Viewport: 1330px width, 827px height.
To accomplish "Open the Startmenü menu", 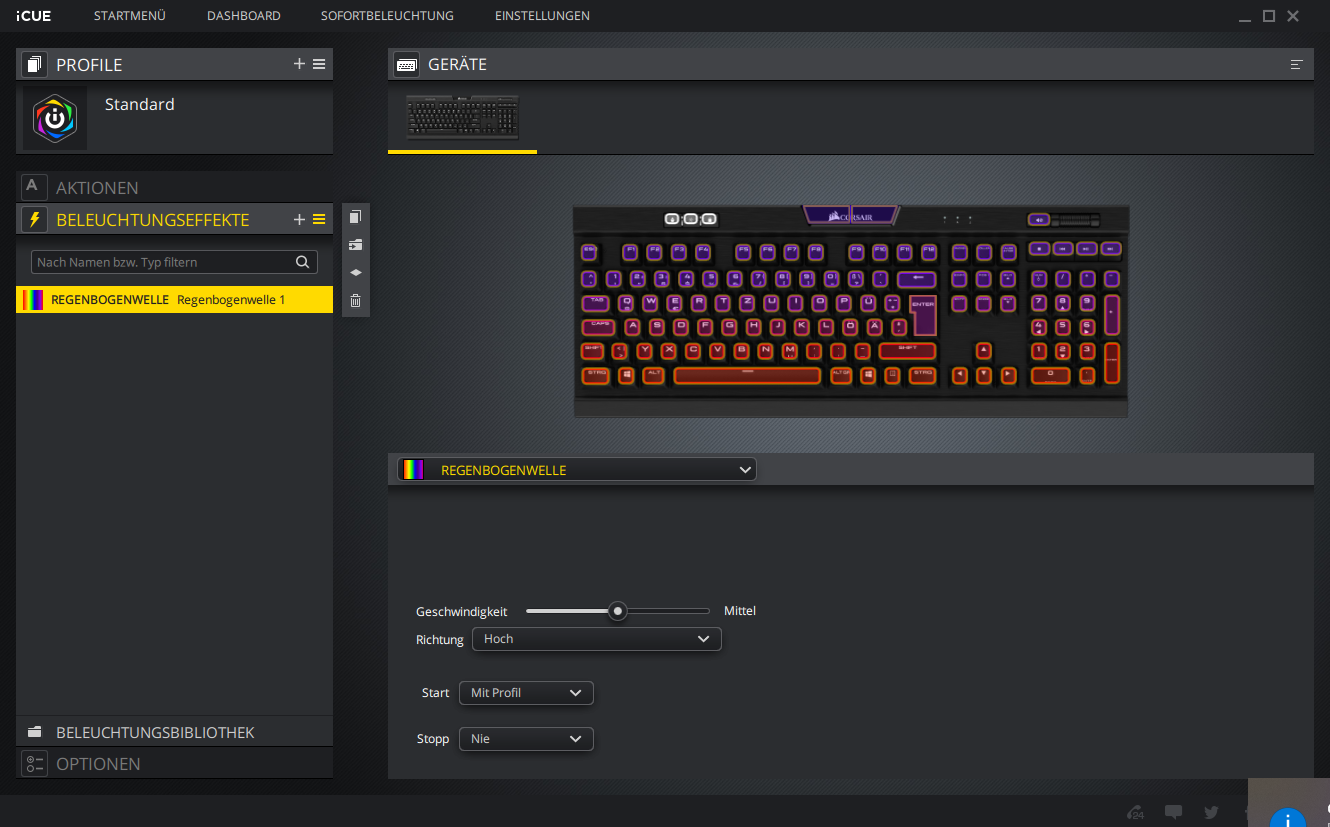I will coord(130,16).
